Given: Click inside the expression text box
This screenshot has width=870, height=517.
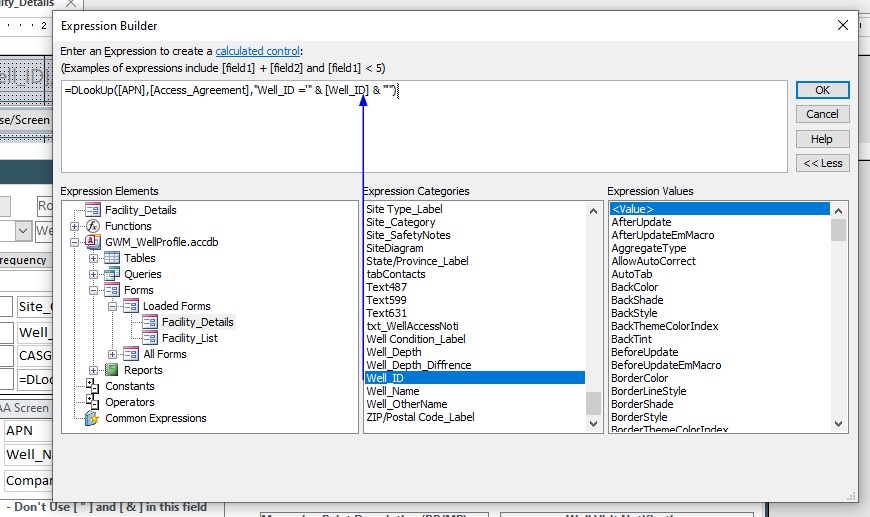Looking at the screenshot, I should coord(424,126).
